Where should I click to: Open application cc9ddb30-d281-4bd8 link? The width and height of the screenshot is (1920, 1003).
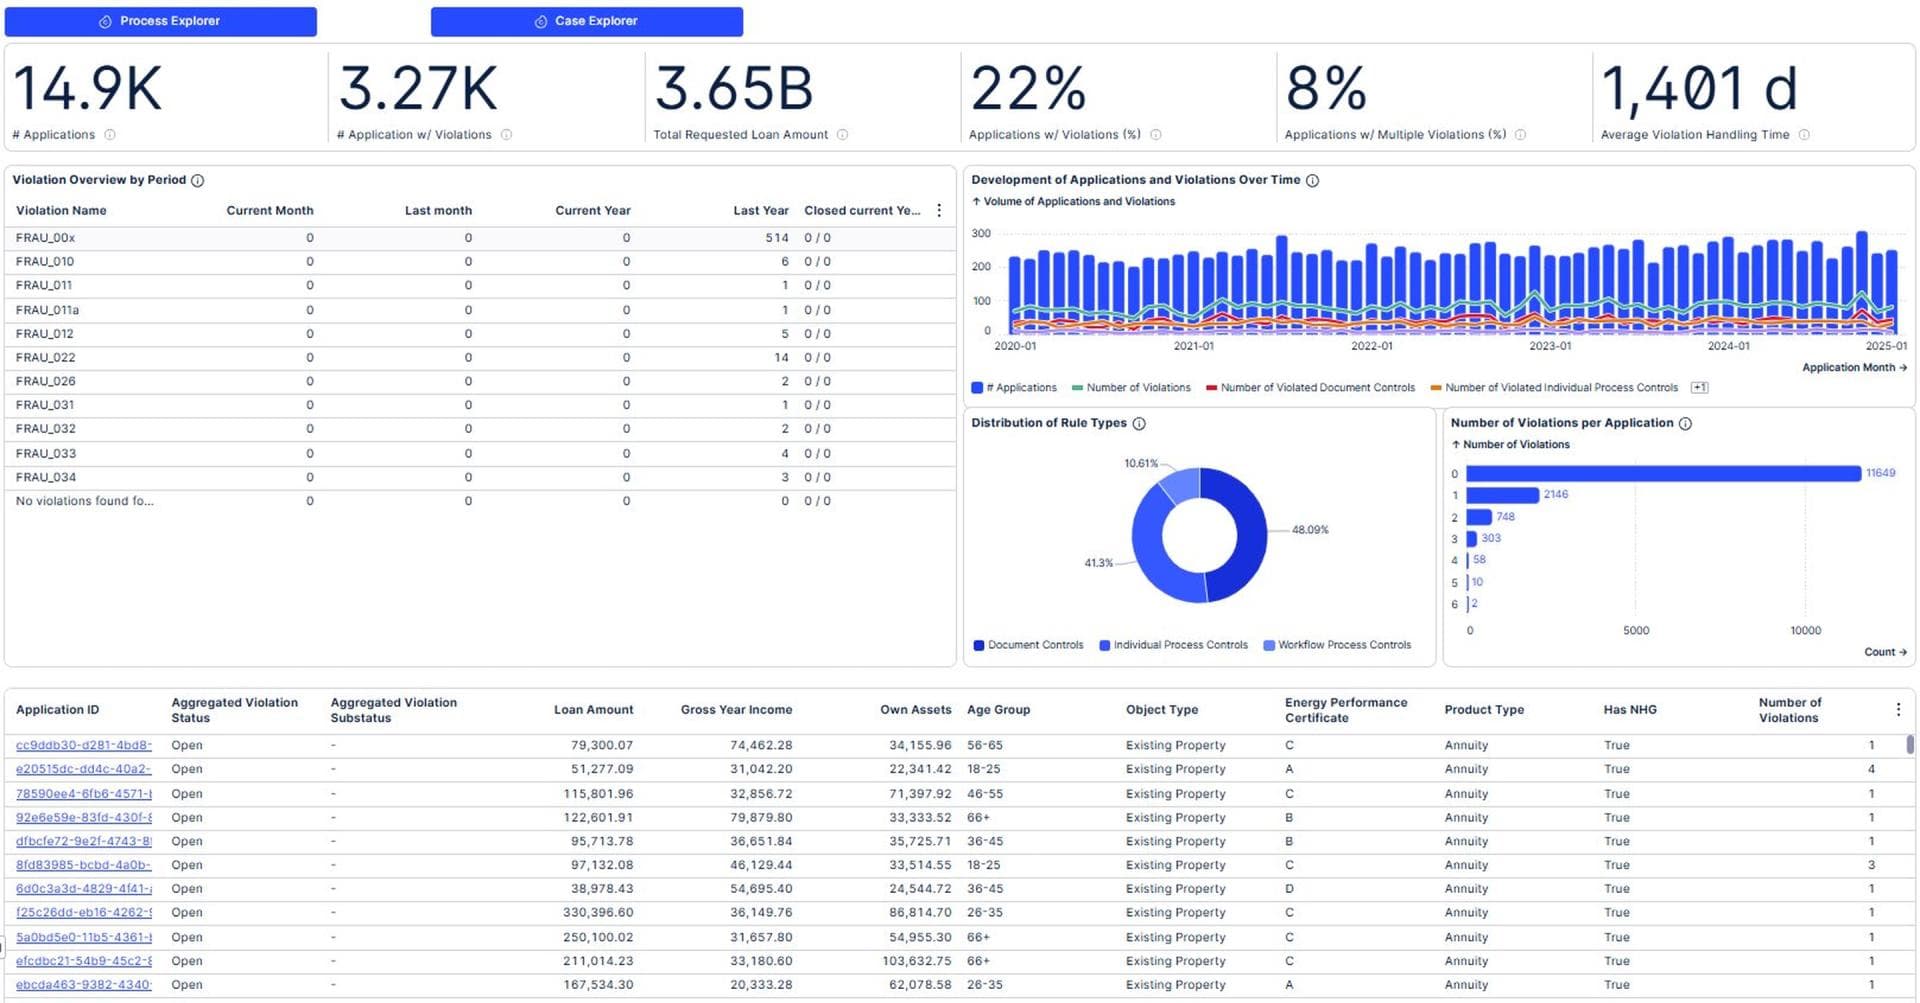pyautogui.click(x=83, y=746)
